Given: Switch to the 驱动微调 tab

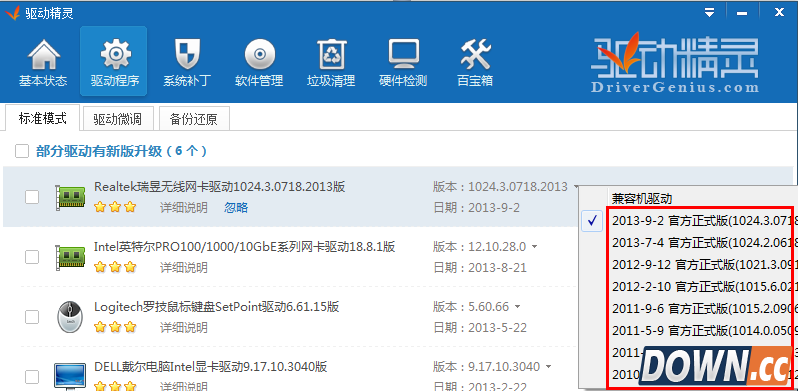Looking at the screenshot, I should [x=118, y=119].
